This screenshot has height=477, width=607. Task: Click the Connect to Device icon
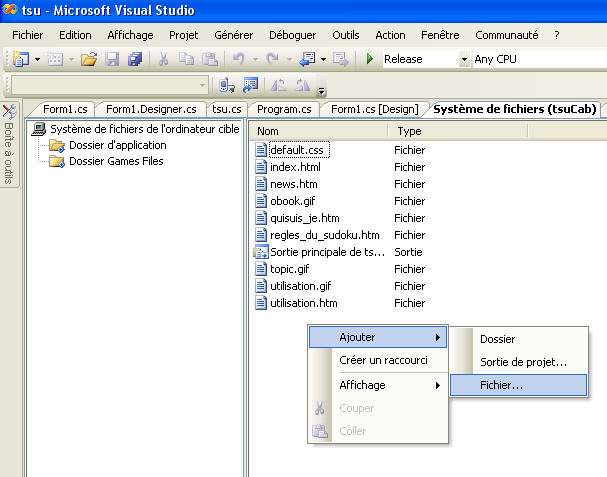coord(226,85)
